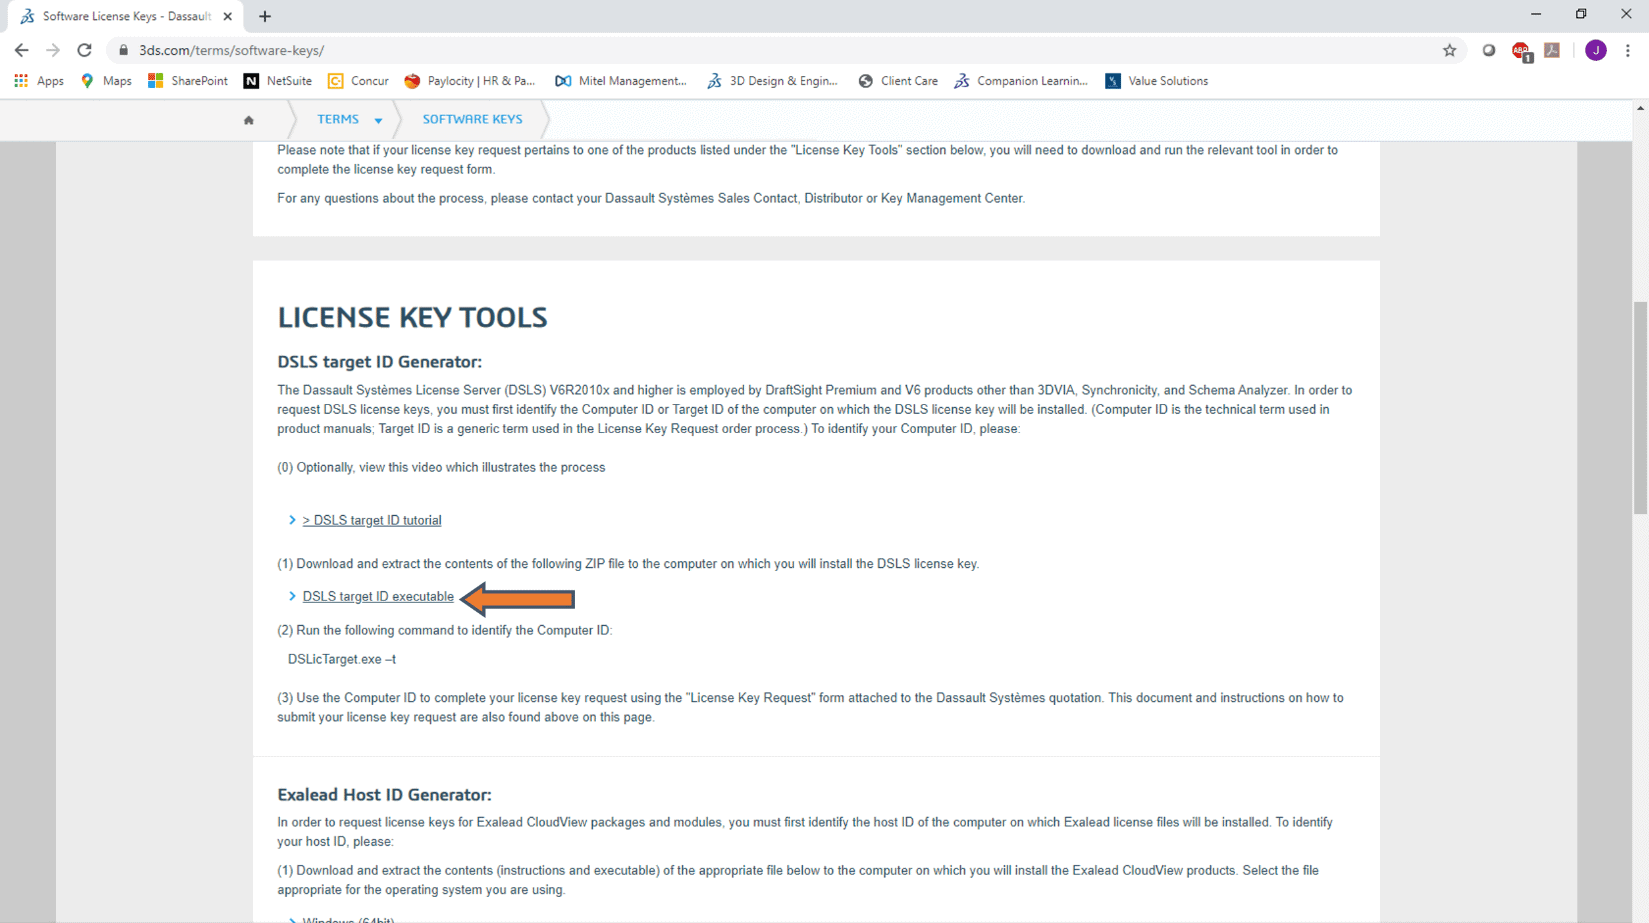This screenshot has height=923, width=1649.
Task: Click the browser forward arrow
Action: point(53,50)
